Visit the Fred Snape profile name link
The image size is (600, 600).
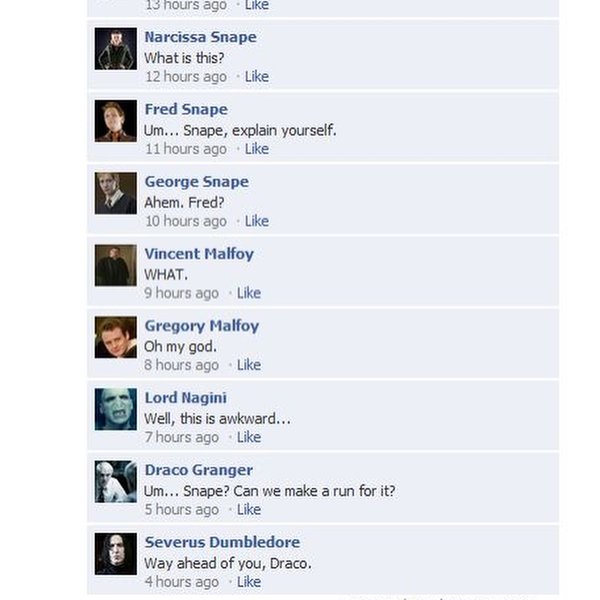click(186, 109)
